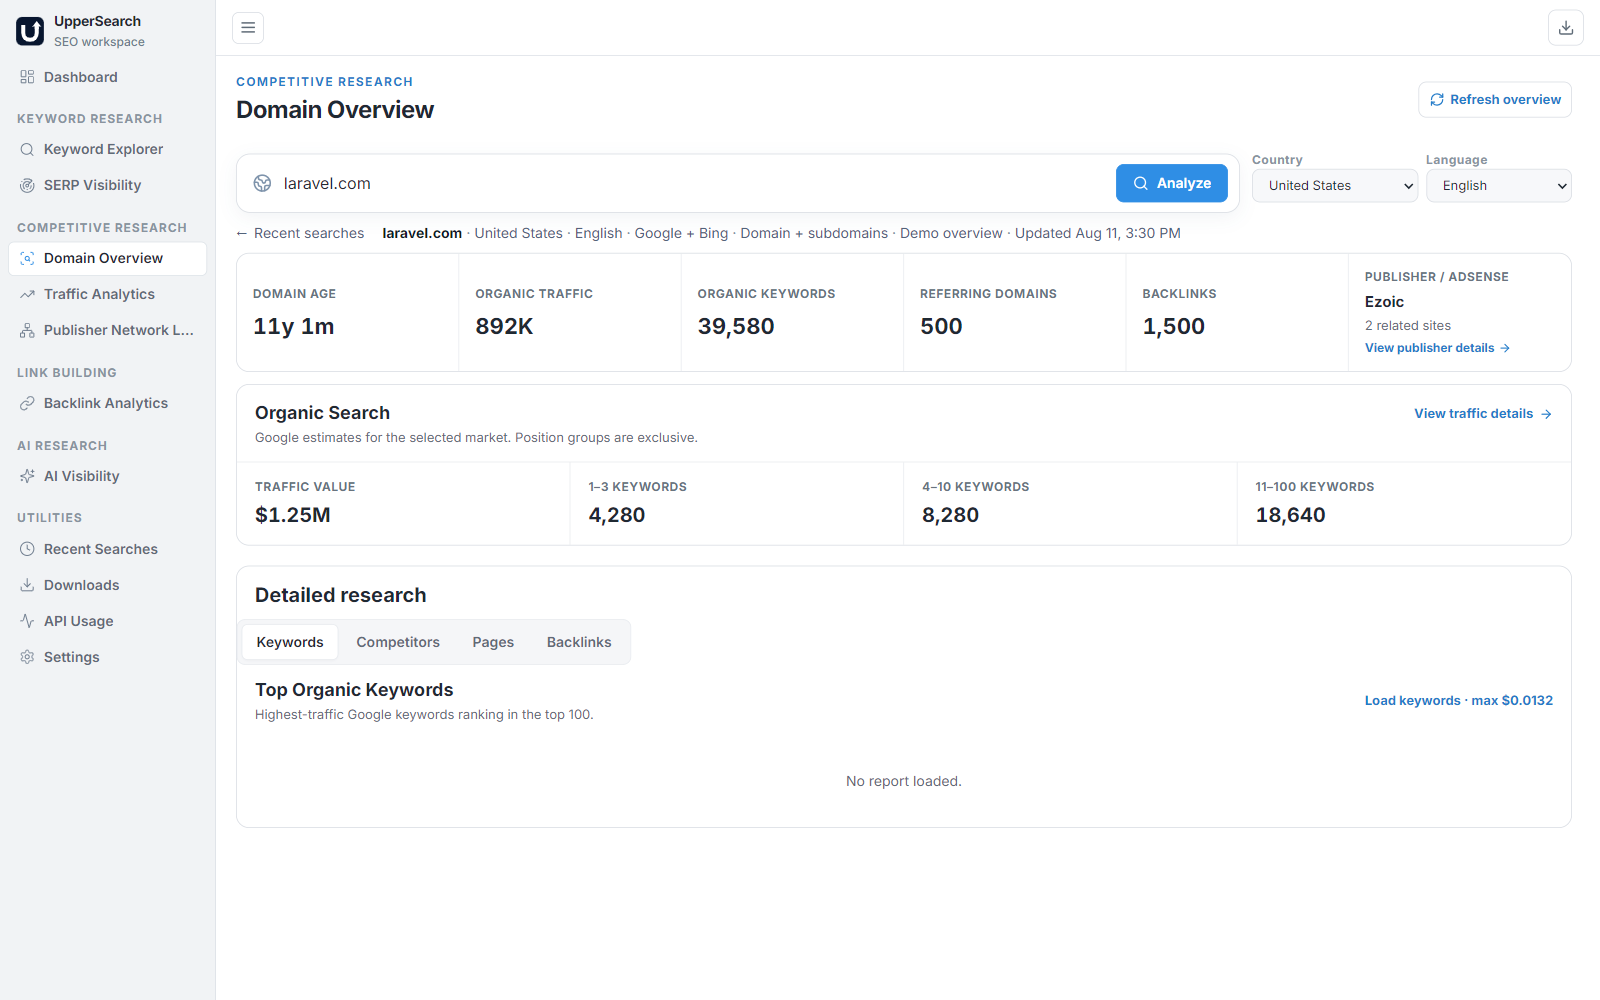This screenshot has height=1000, width=1600.
Task: Click the Refresh overview button
Action: click(x=1495, y=100)
